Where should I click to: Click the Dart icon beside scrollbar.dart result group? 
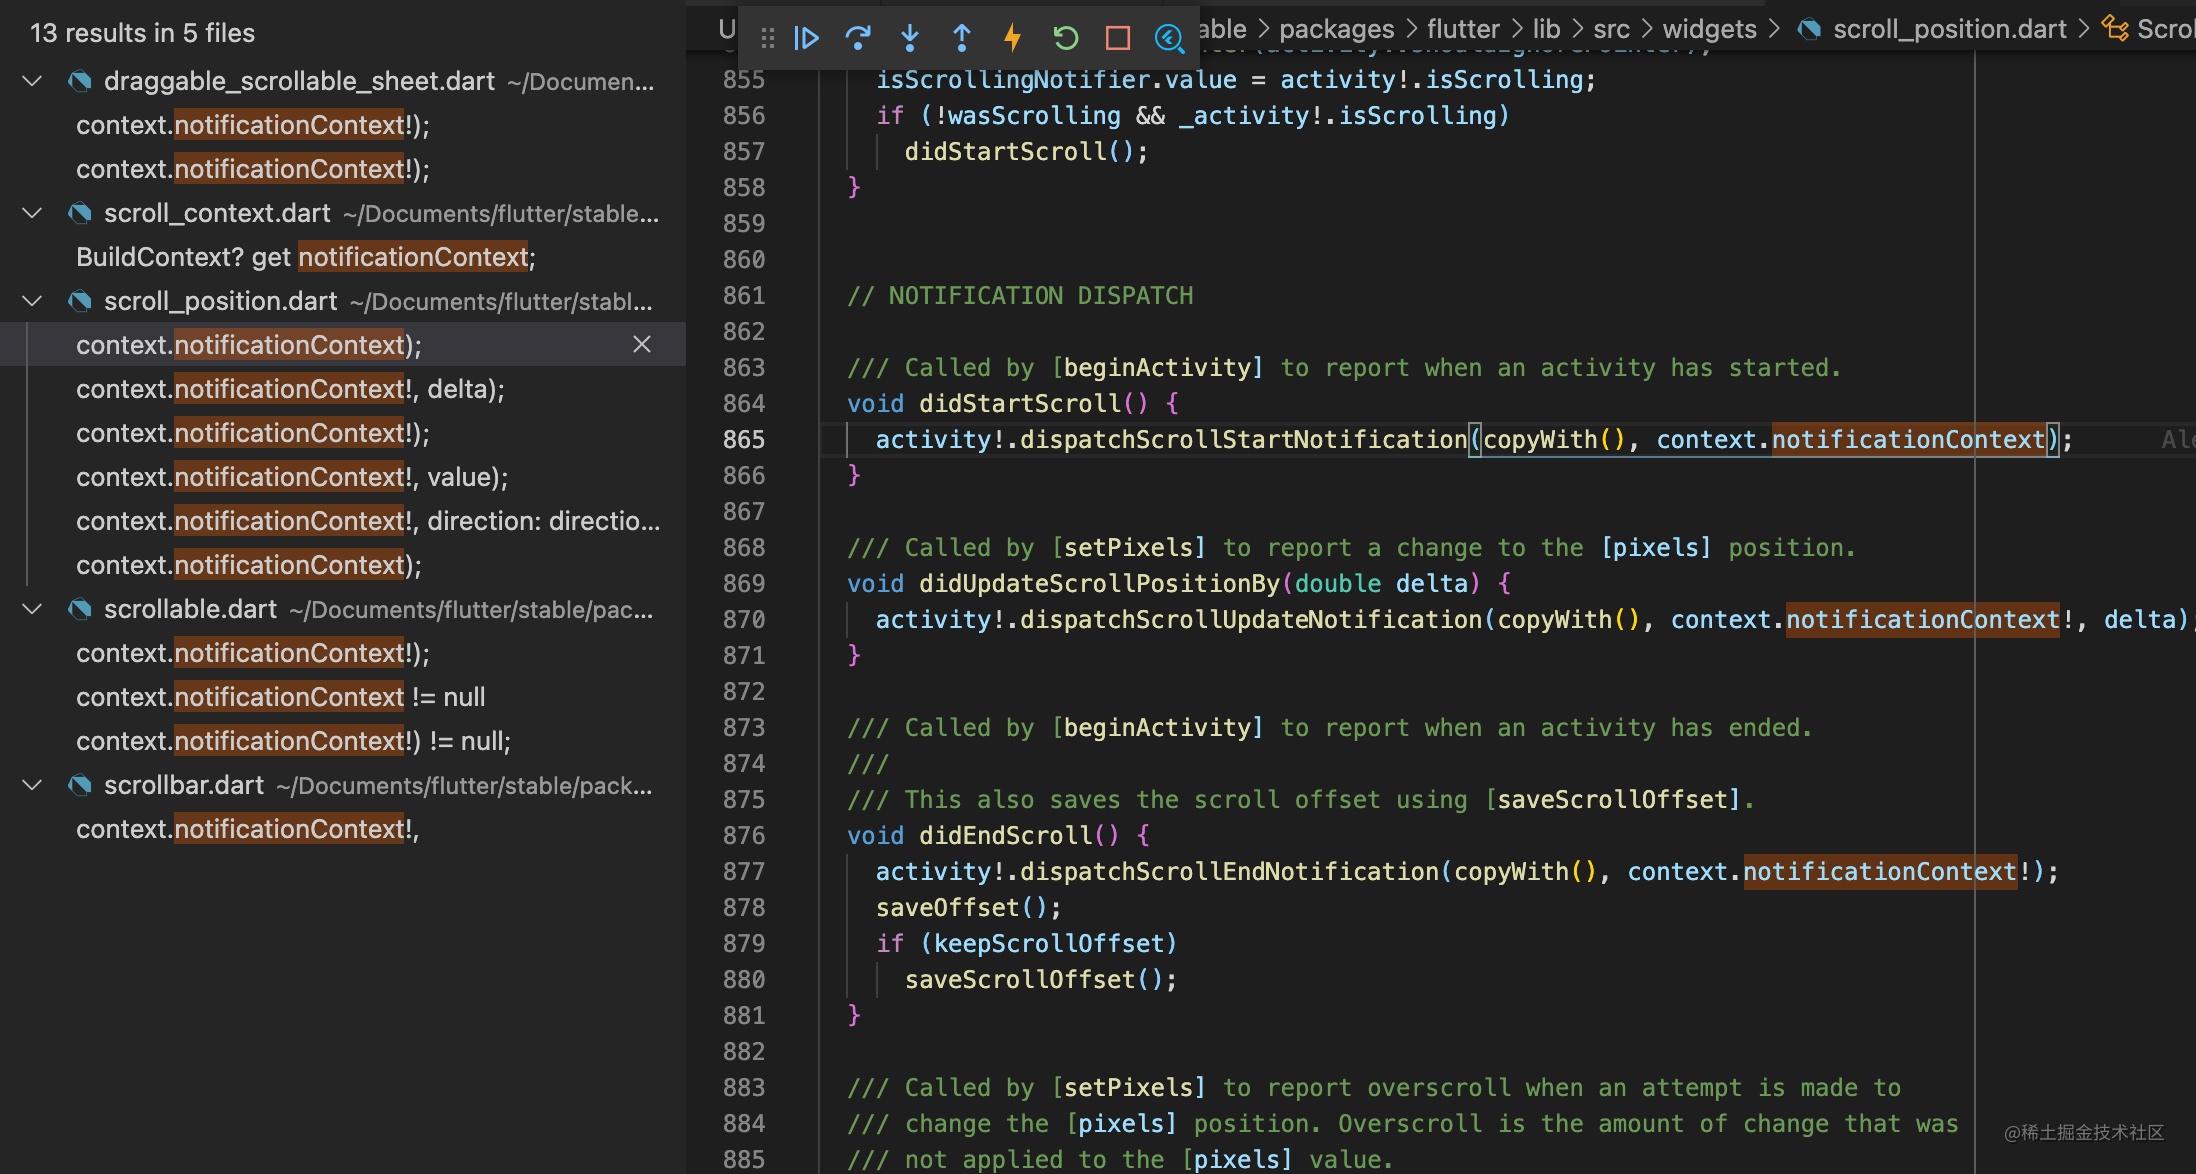click(79, 785)
